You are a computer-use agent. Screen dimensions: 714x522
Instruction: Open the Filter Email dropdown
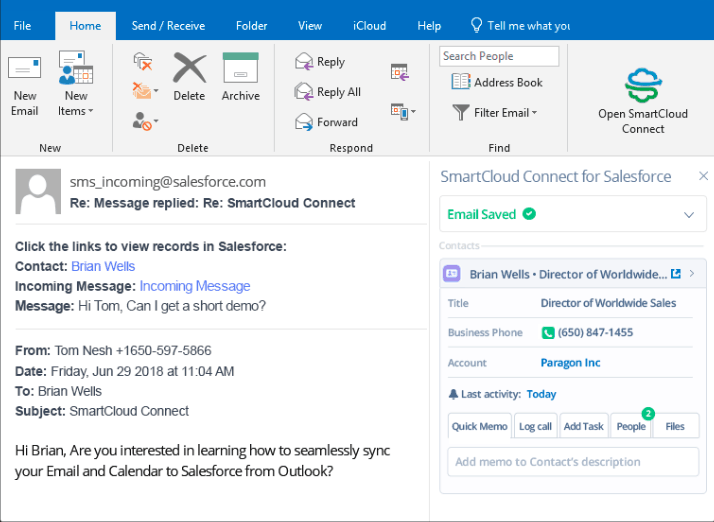coord(495,113)
